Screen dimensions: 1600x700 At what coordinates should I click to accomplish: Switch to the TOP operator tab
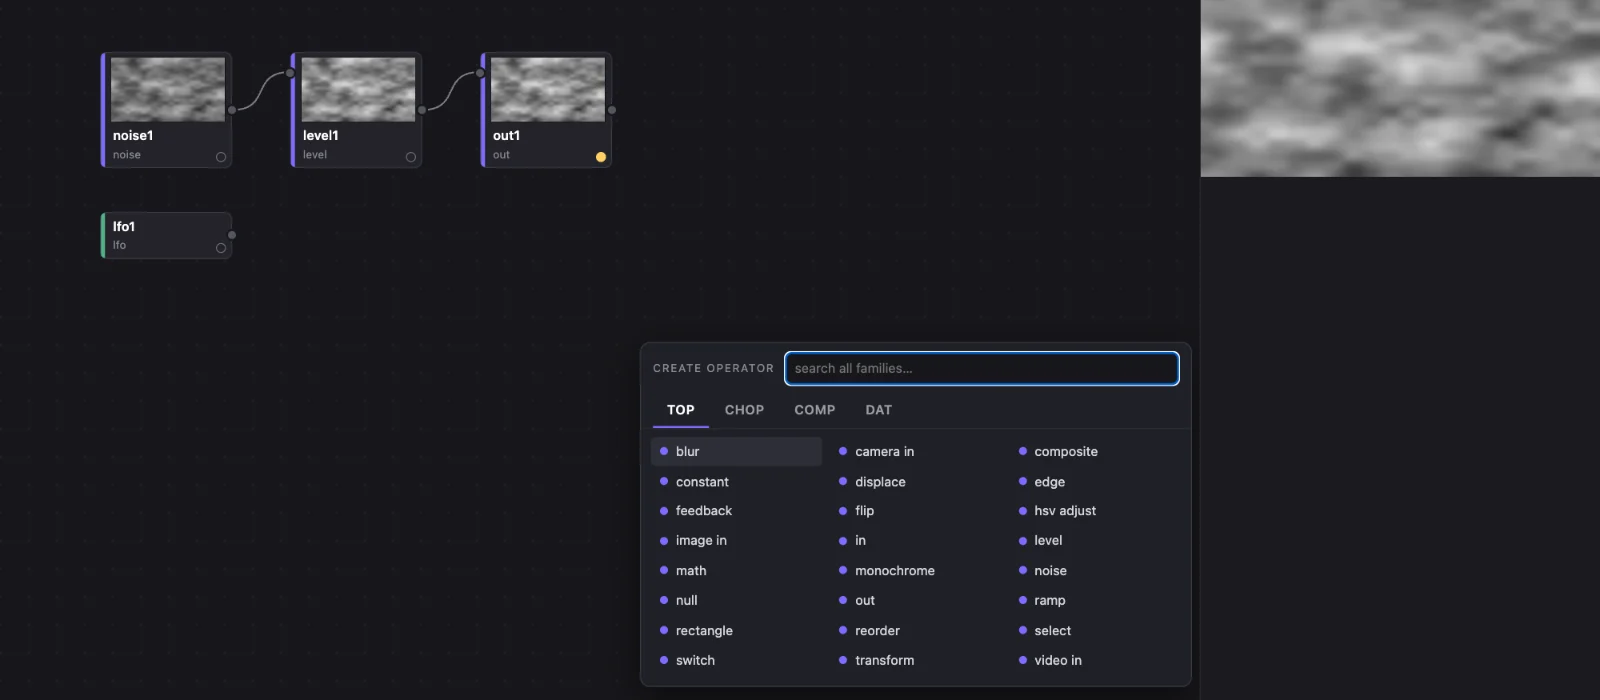[x=681, y=410]
